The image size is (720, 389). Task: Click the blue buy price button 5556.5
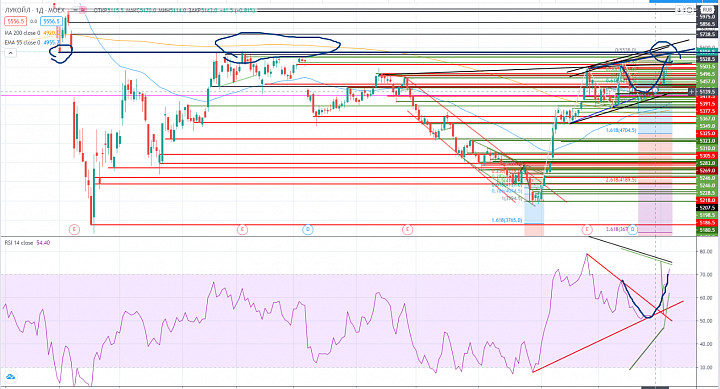coord(51,21)
